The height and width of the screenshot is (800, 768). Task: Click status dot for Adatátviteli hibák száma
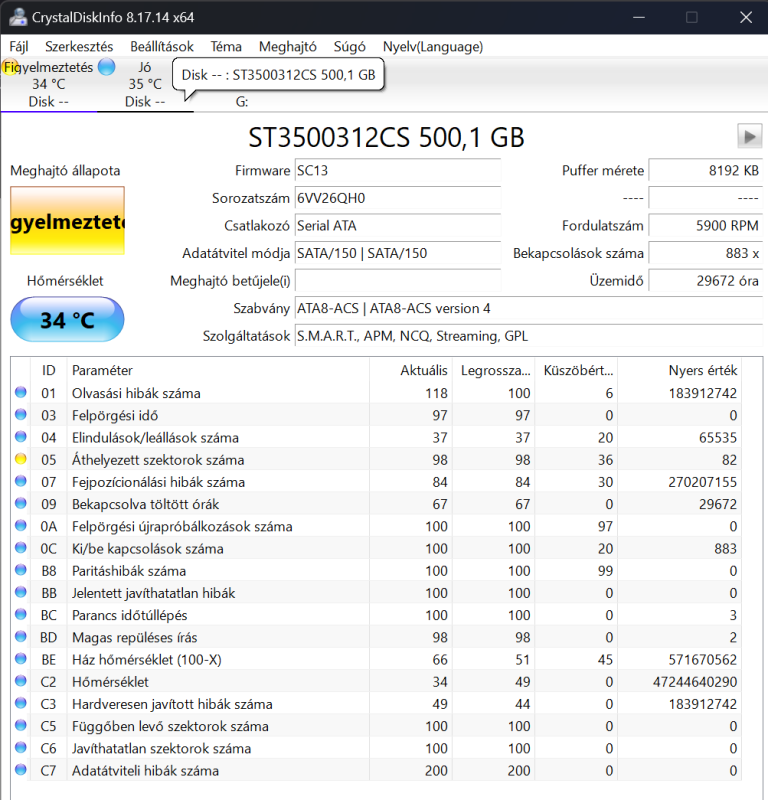[20, 770]
